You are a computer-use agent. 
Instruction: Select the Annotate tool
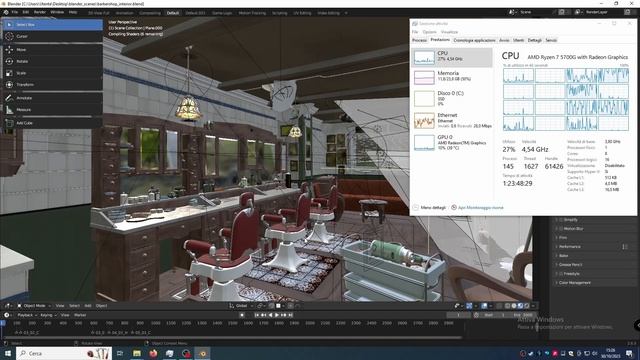[53, 98]
